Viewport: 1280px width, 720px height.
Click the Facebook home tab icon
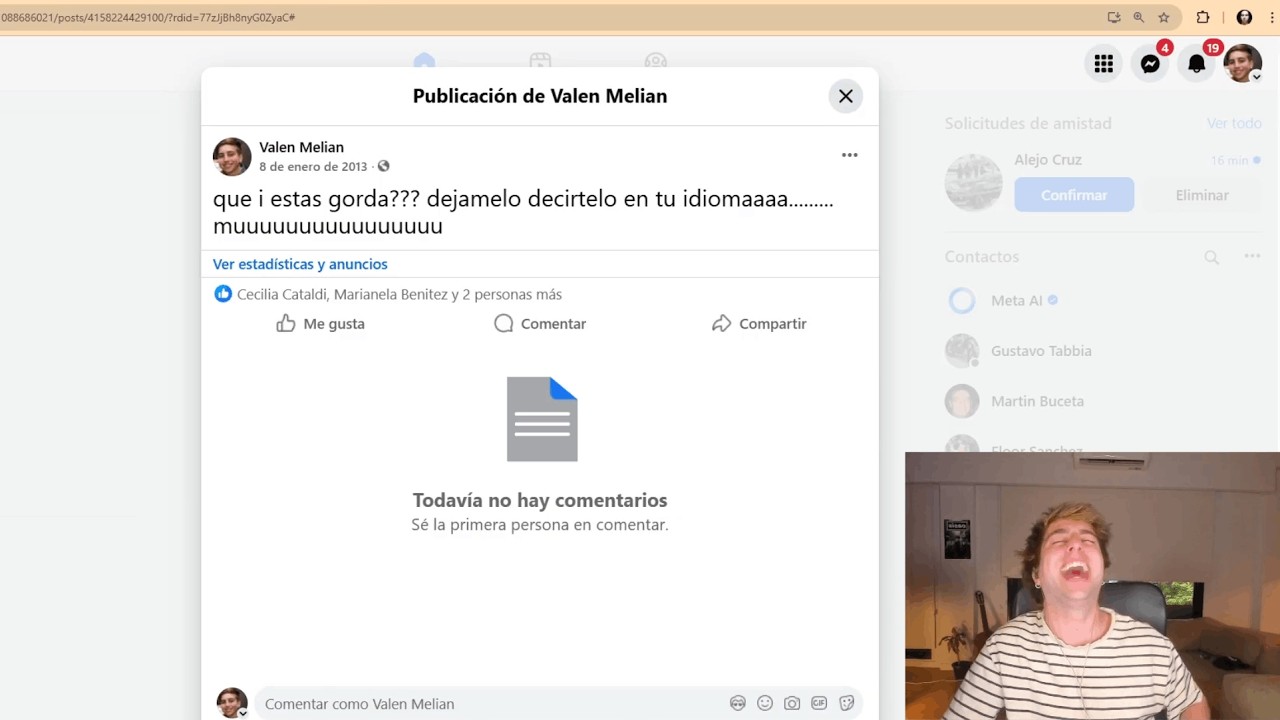coord(424,62)
